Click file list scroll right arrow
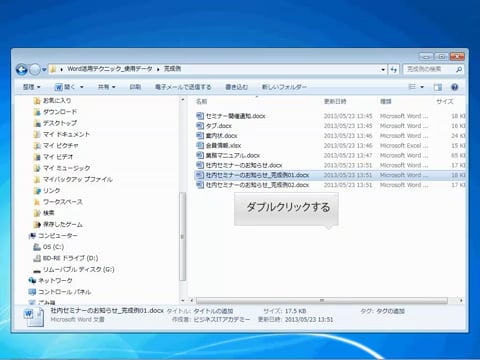 [x=461, y=301]
